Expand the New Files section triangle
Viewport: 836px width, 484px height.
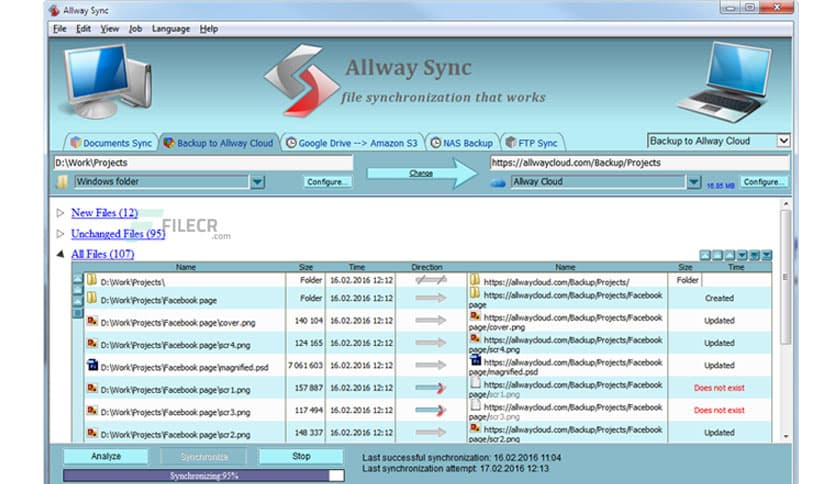[x=60, y=213]
